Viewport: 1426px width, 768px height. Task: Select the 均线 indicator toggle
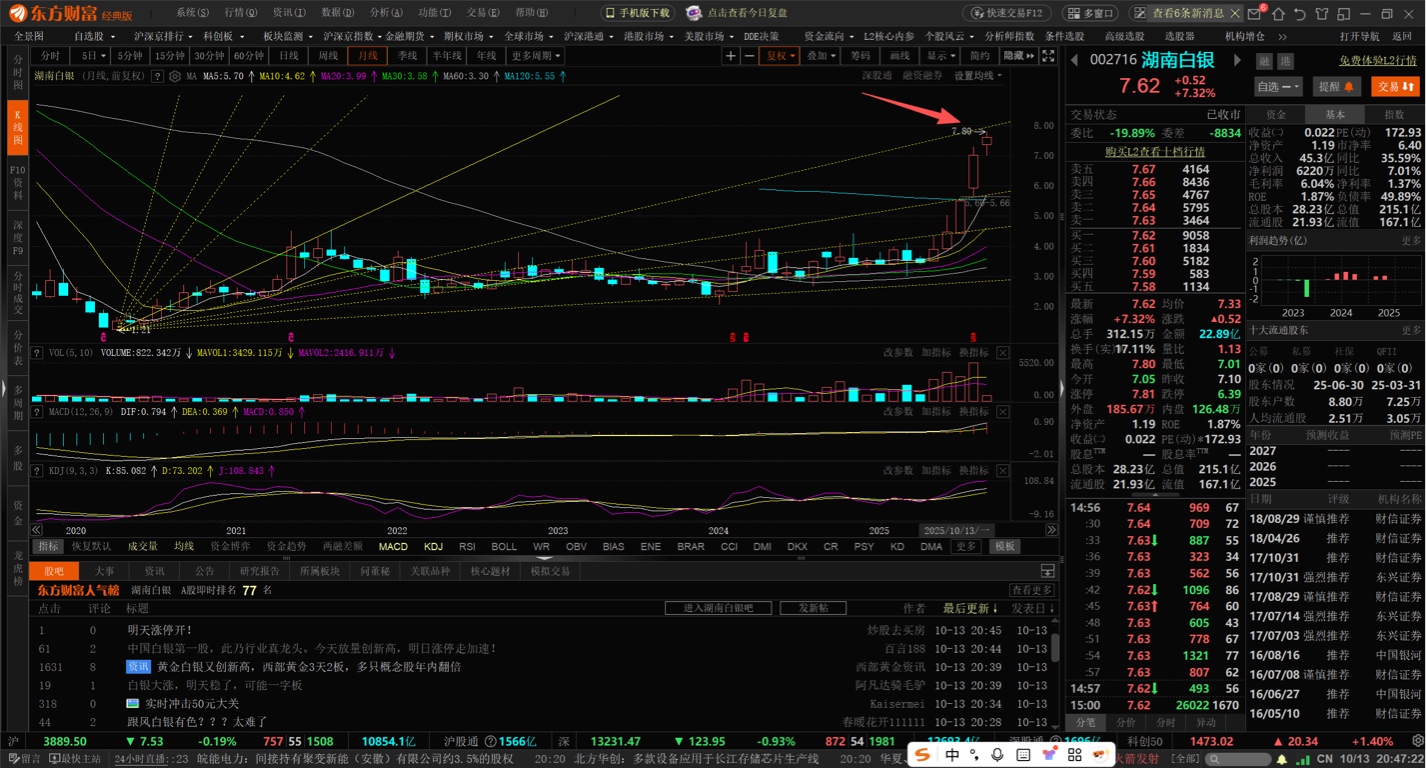(x=184, y=546)
